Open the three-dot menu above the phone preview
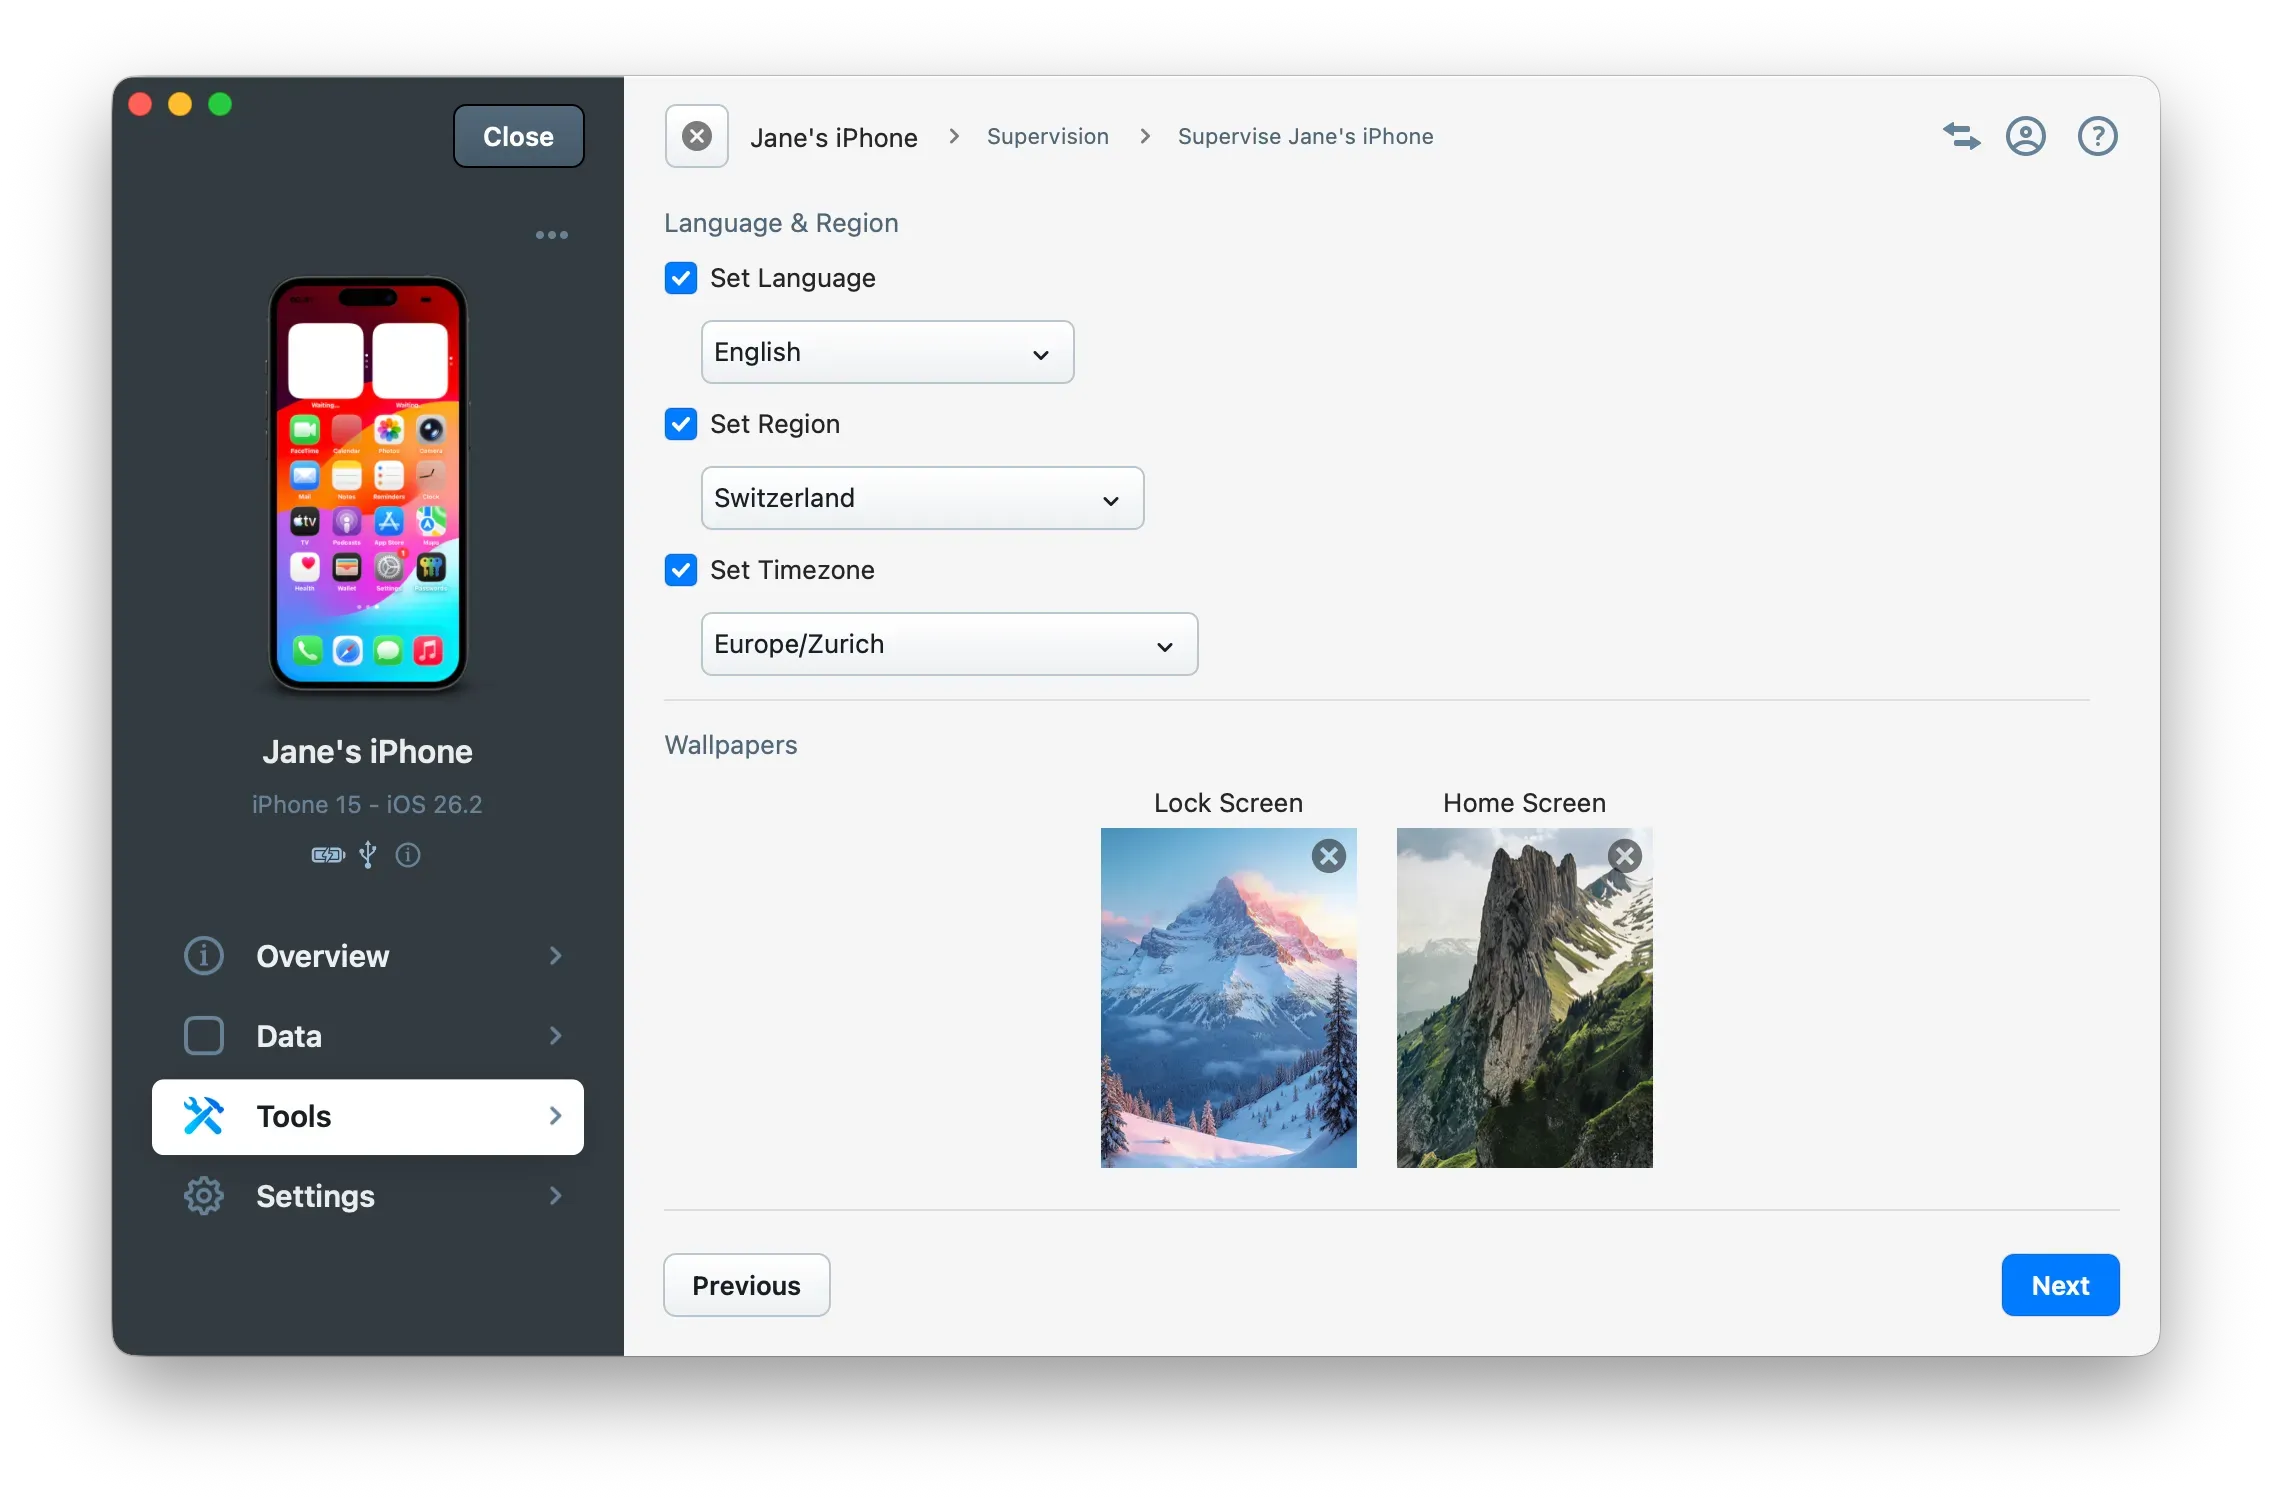 tap(551, 234)
